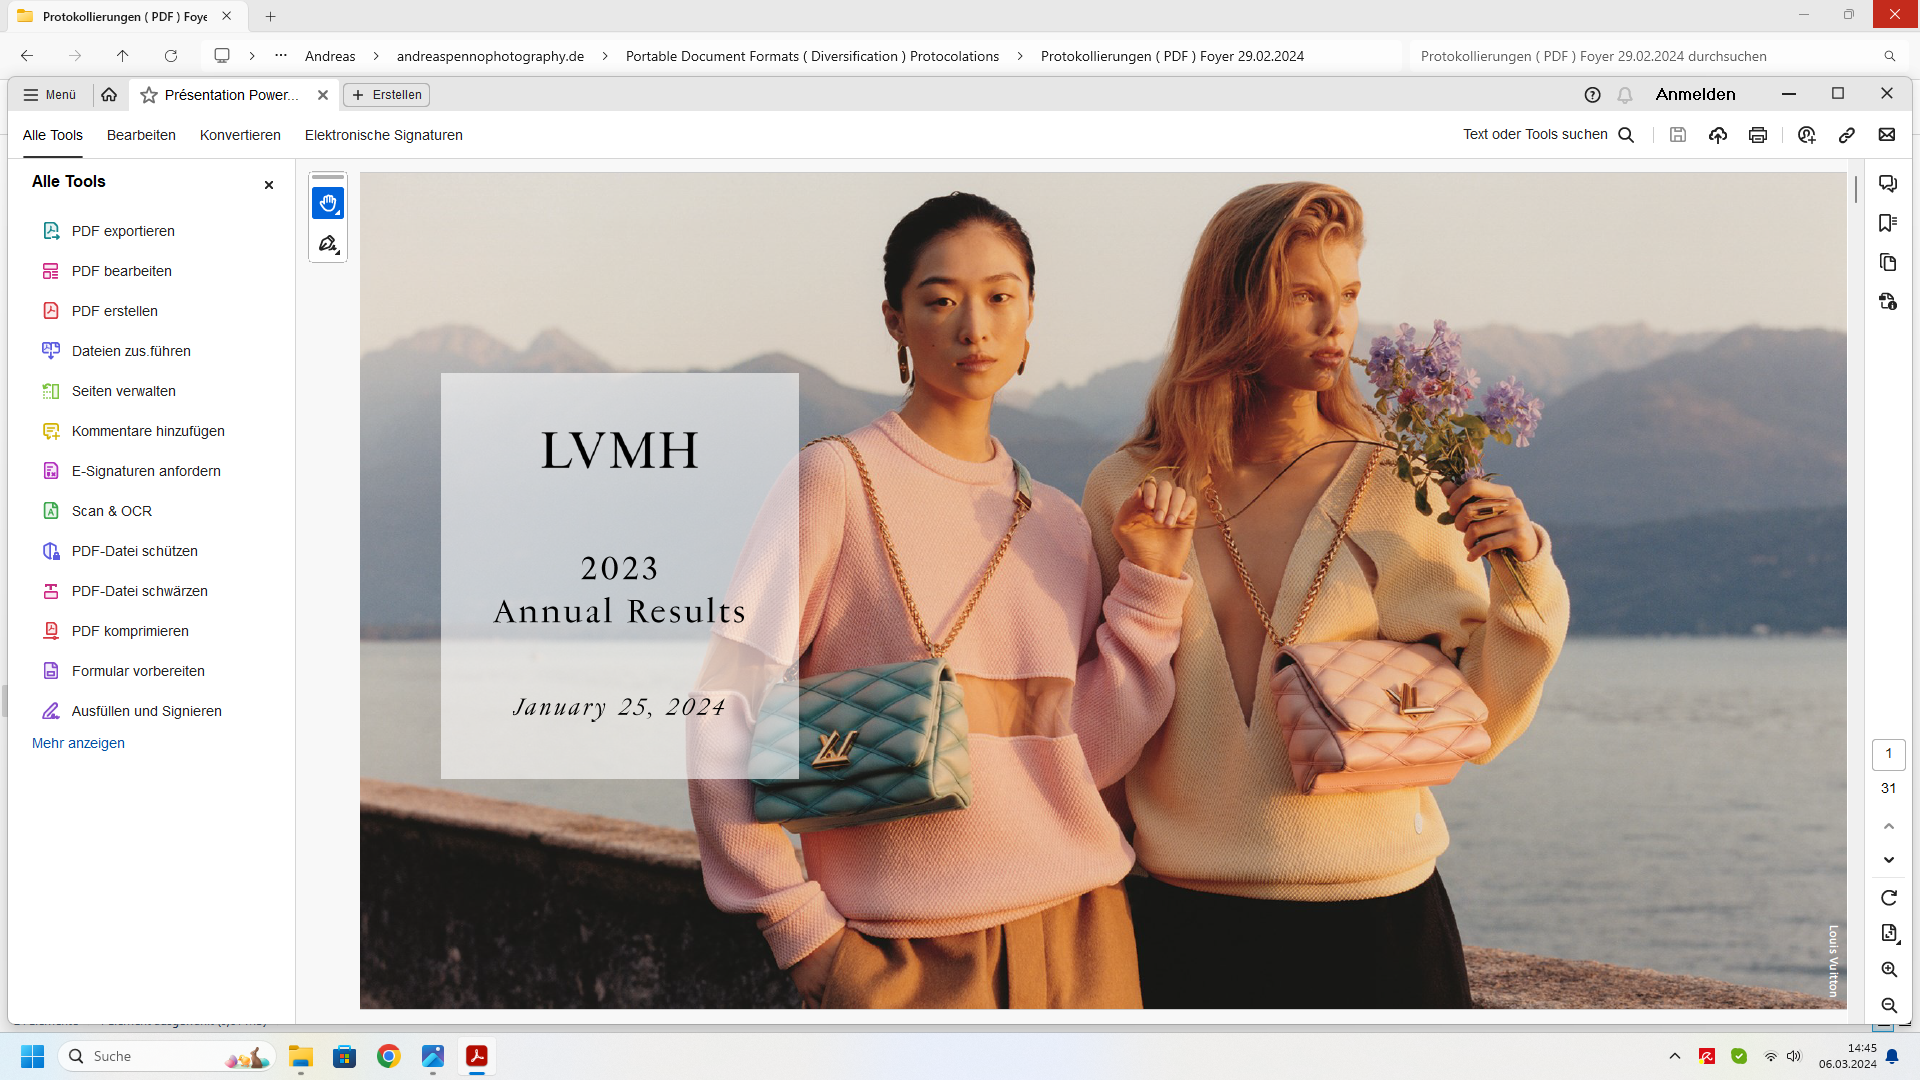The width and height of the screenshot is (1920, 1080).
Task: Open File Explorer from taskbar
Action: click(x=301, y=1056)
